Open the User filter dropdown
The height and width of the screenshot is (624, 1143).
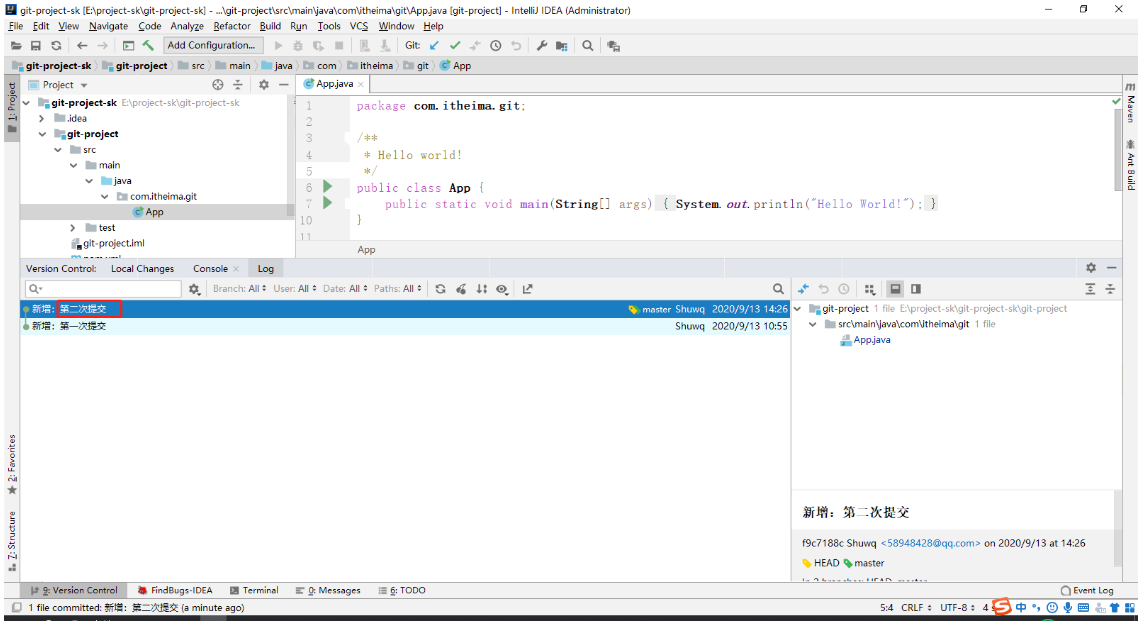pos(295,289)
